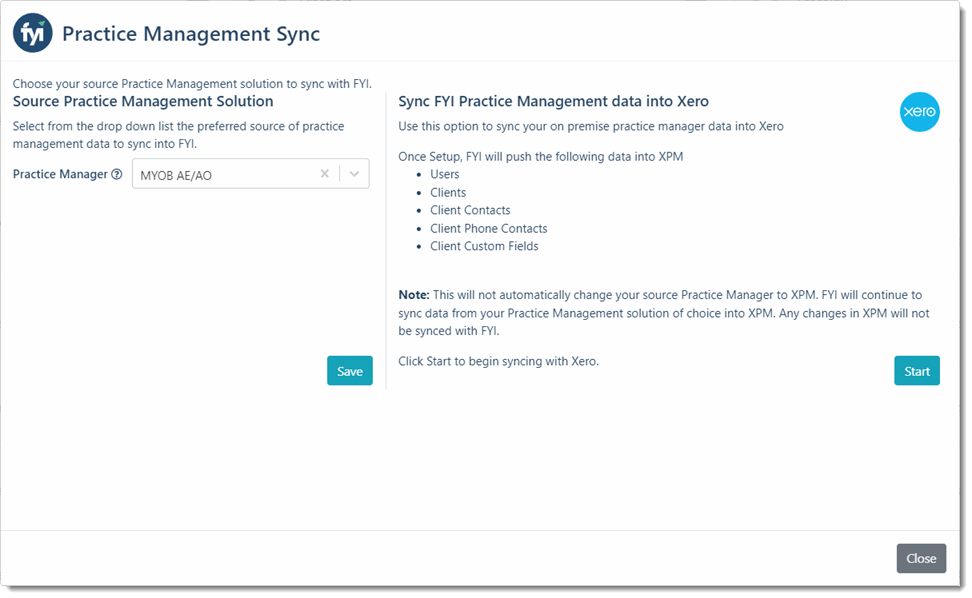Click the circular question mark beside Practice Manager

pyautogui.click(x=118, y=174)
